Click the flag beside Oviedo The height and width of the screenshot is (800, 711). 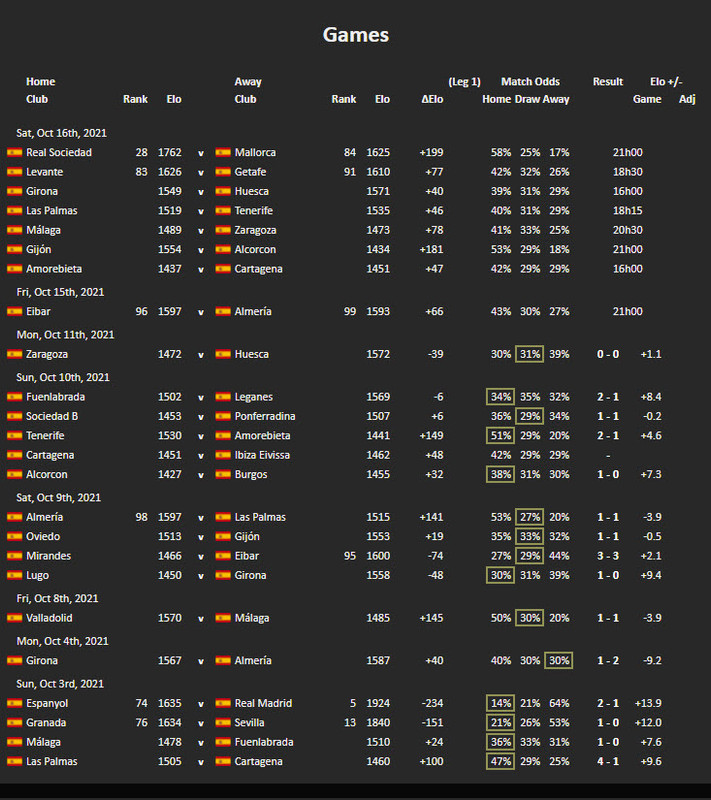[x=14, y=537]
